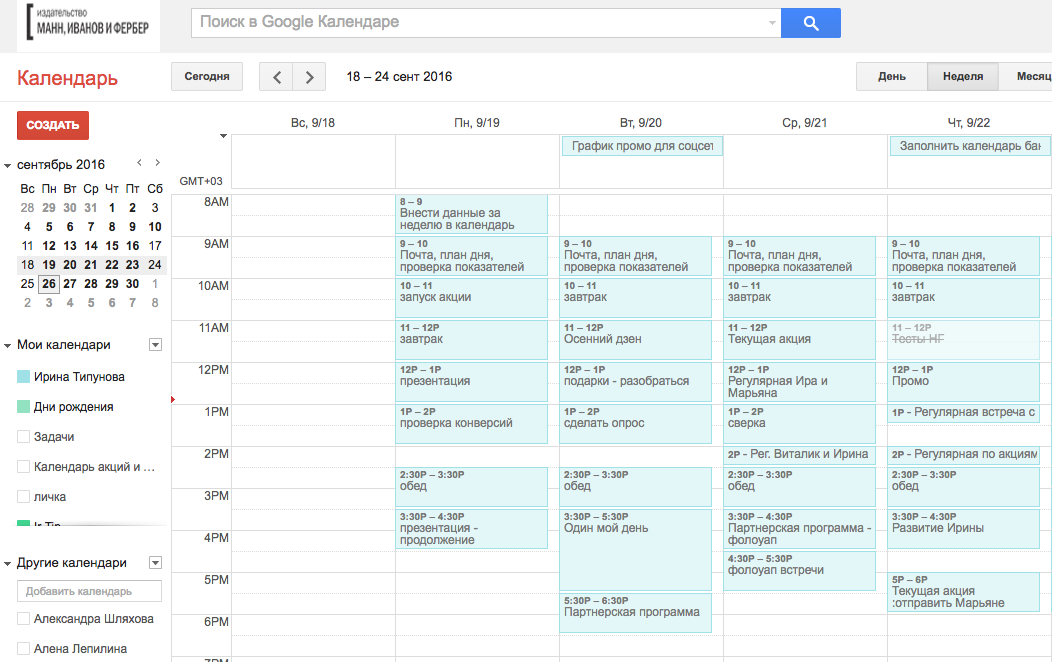Enable the личка calendar checkbox
Viewport: 1052px width, 662px height.
coord(23,497)
